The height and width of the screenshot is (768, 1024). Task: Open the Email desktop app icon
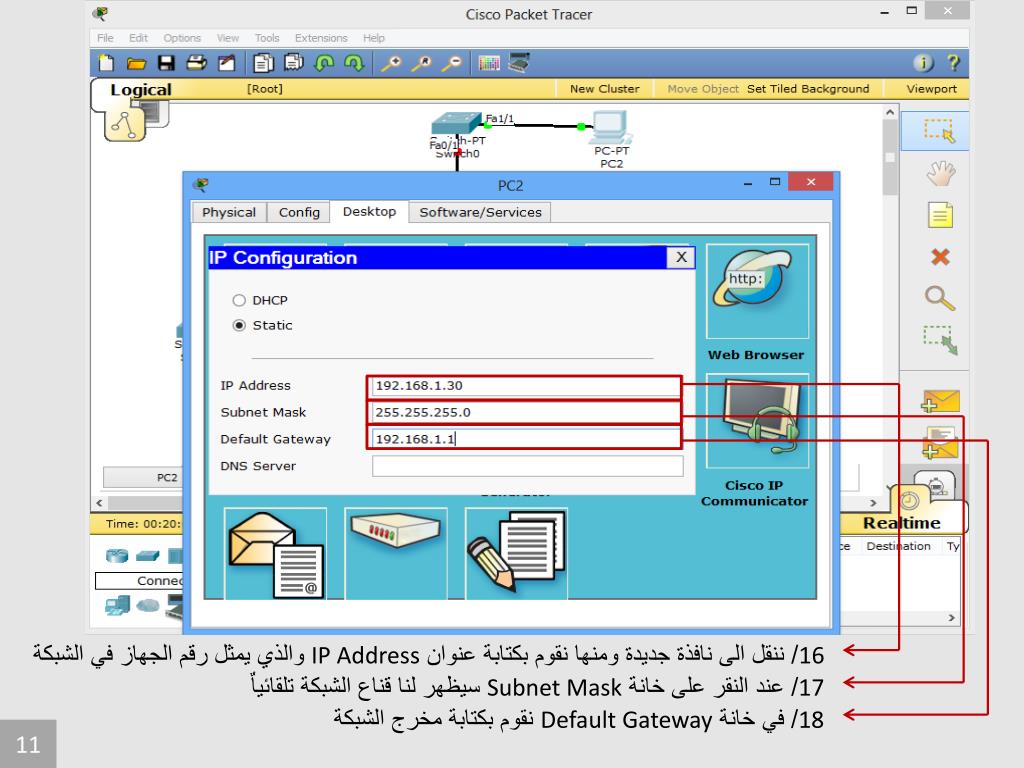pos(275,553)
